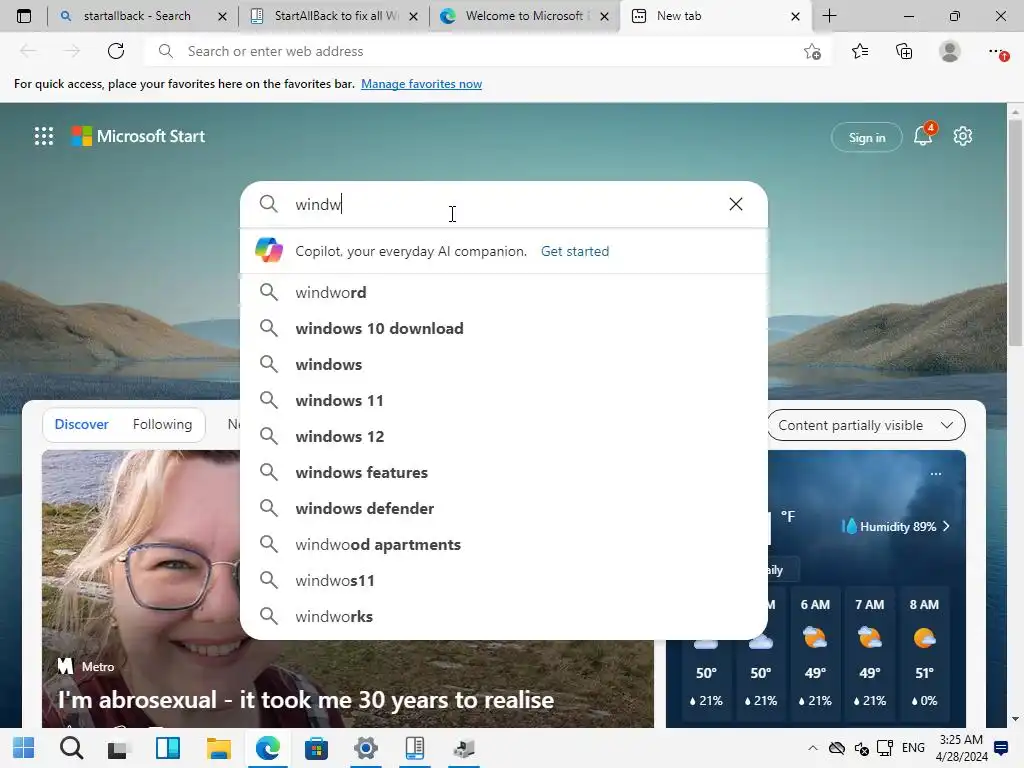Choose the windows 12 suggestion
Screen dimensions: 1024x768
(504, 436)
